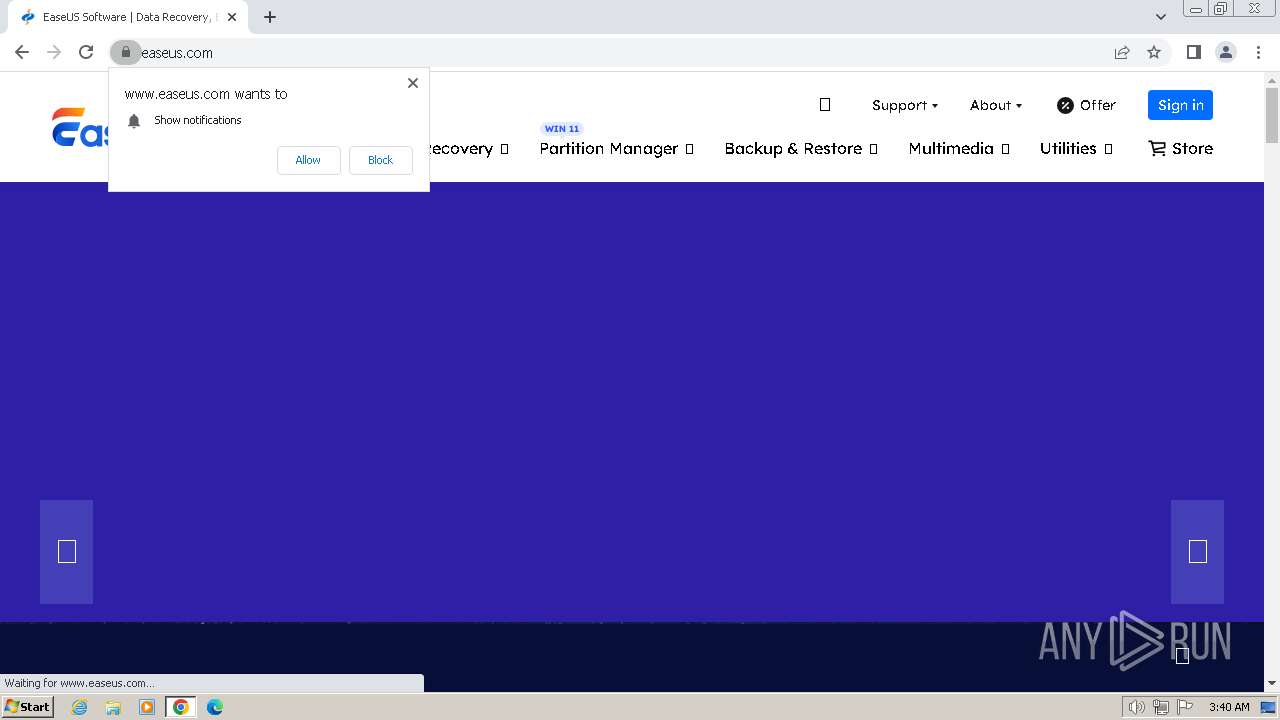Click the address bar URL
1280x720 pixels.
(176, 52)
